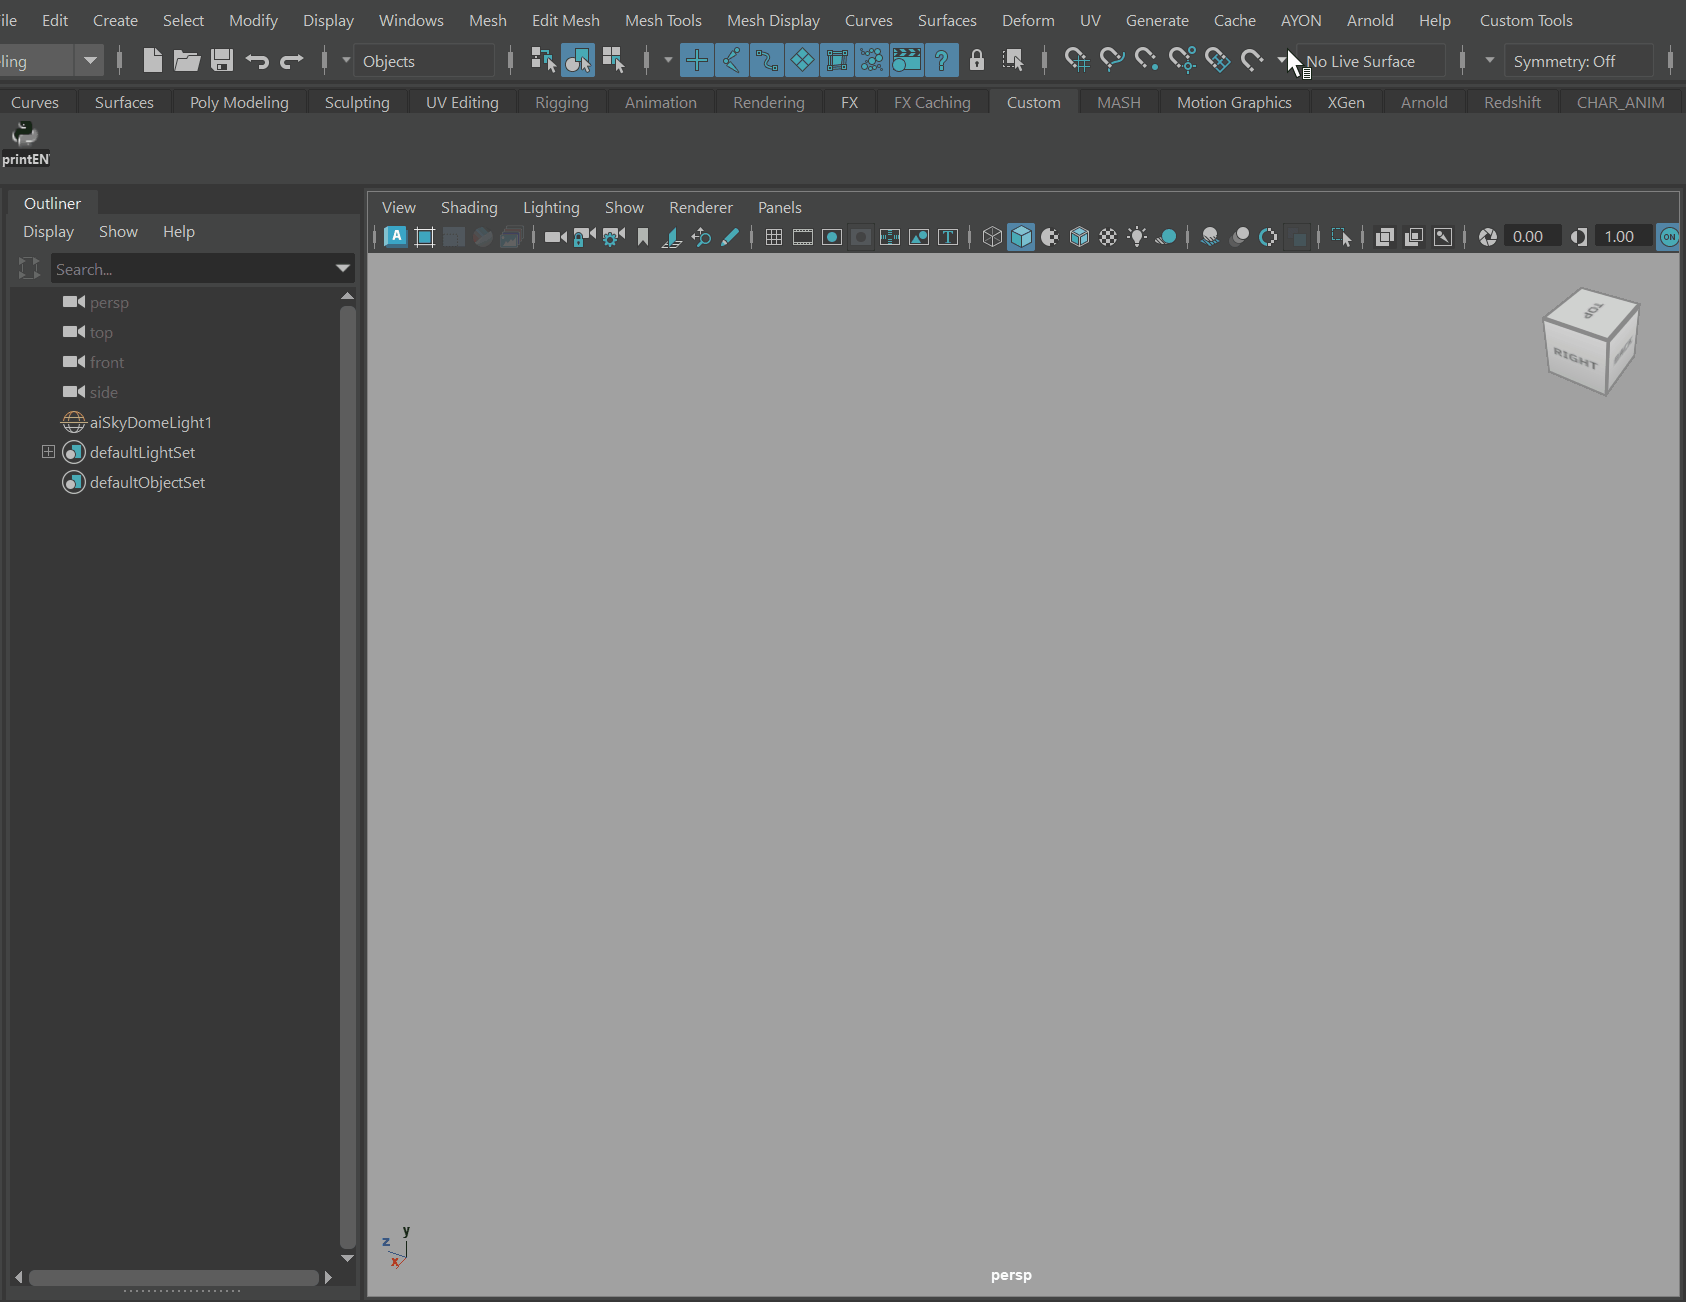Click the make live magnet icon
Screen dimensions: 1686x1302
click(1252, 61)
